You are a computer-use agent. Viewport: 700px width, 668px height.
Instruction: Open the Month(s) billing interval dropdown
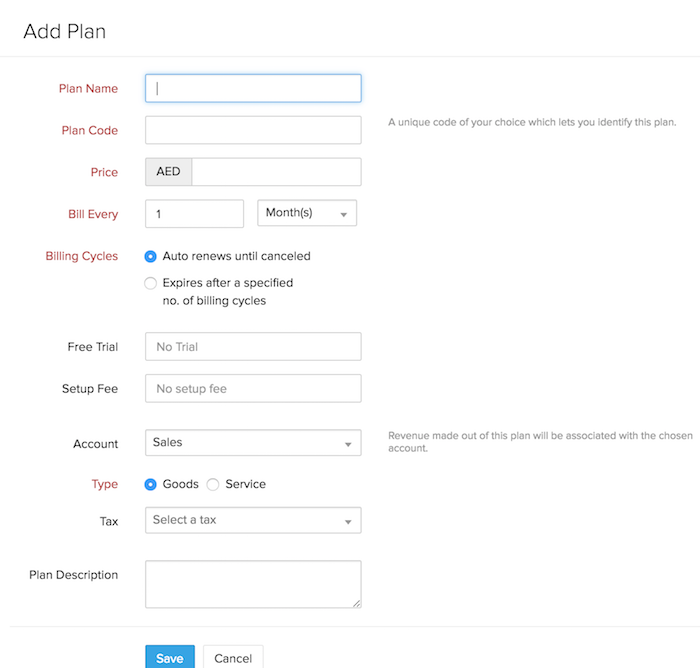click(307, 214)
